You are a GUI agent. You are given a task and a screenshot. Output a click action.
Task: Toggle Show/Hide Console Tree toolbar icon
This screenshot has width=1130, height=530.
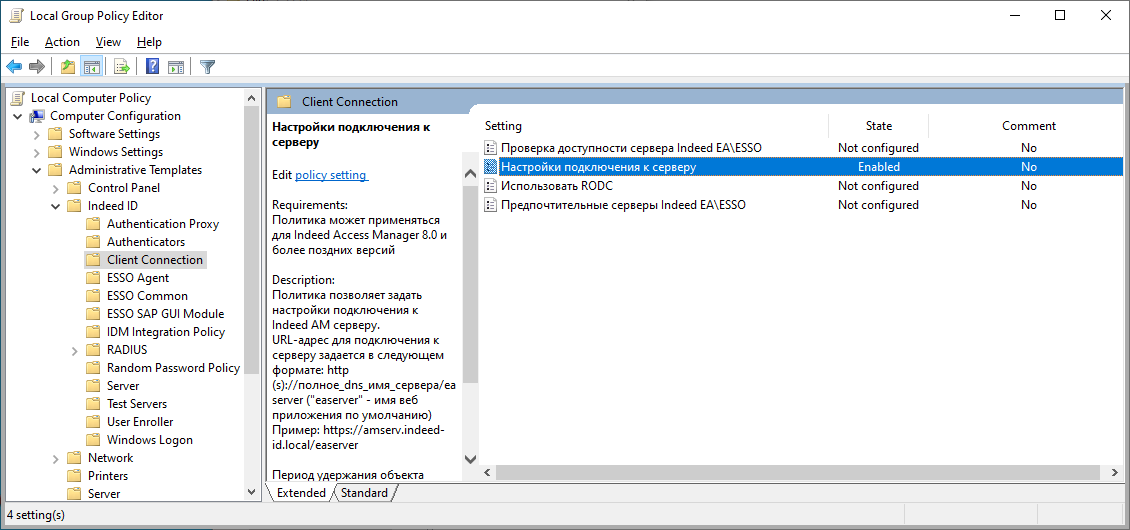tap(91, 67)
